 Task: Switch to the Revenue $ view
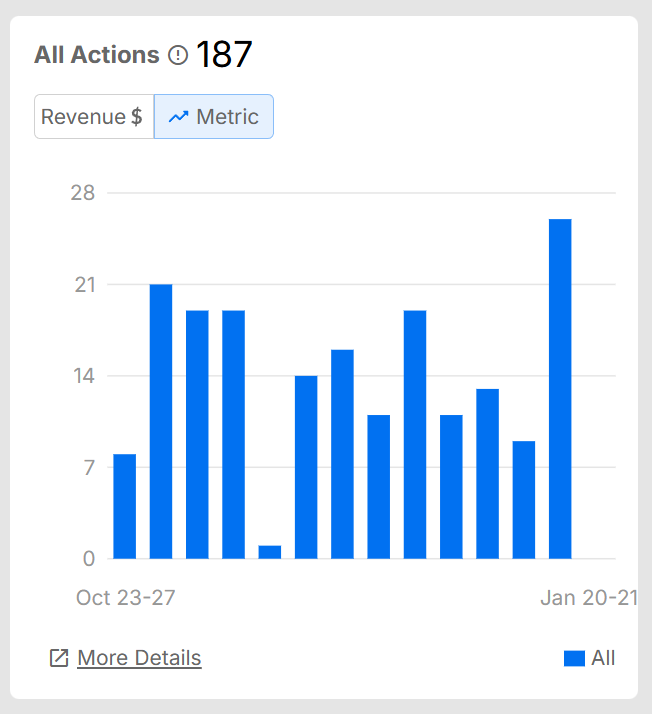click(94, 117)
